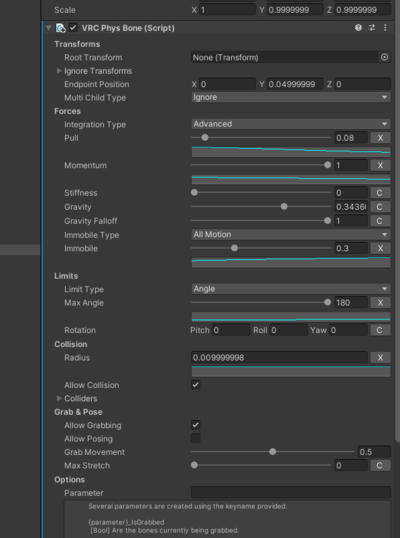Open the Pull curve editor
The image size is (400, 538).
(291, 151)
